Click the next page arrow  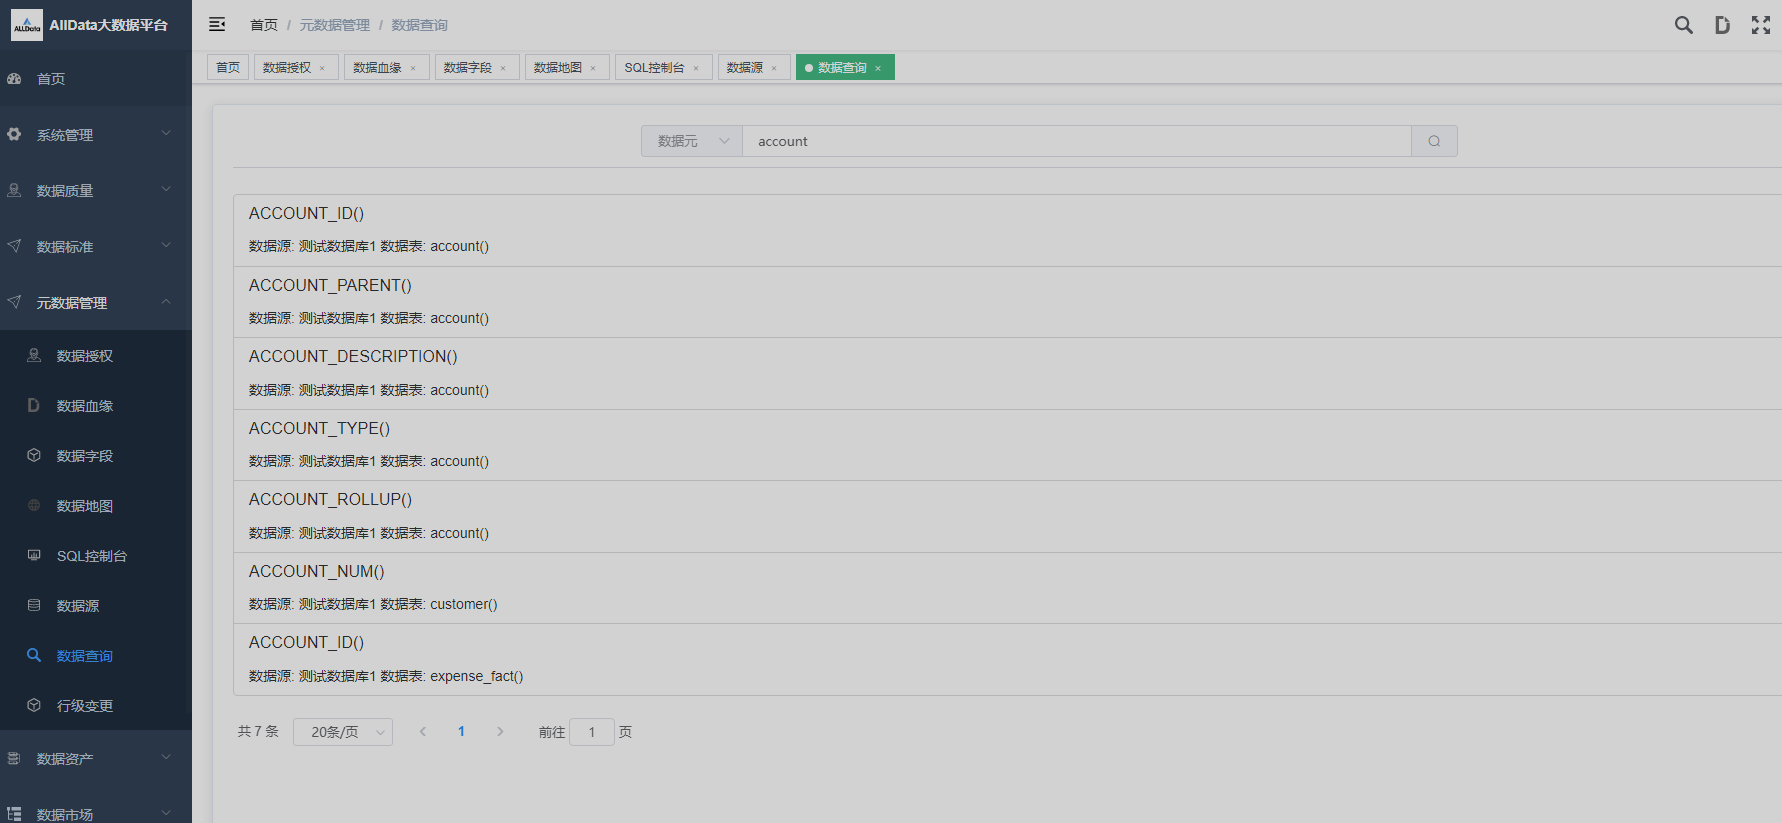coord(500,732)
